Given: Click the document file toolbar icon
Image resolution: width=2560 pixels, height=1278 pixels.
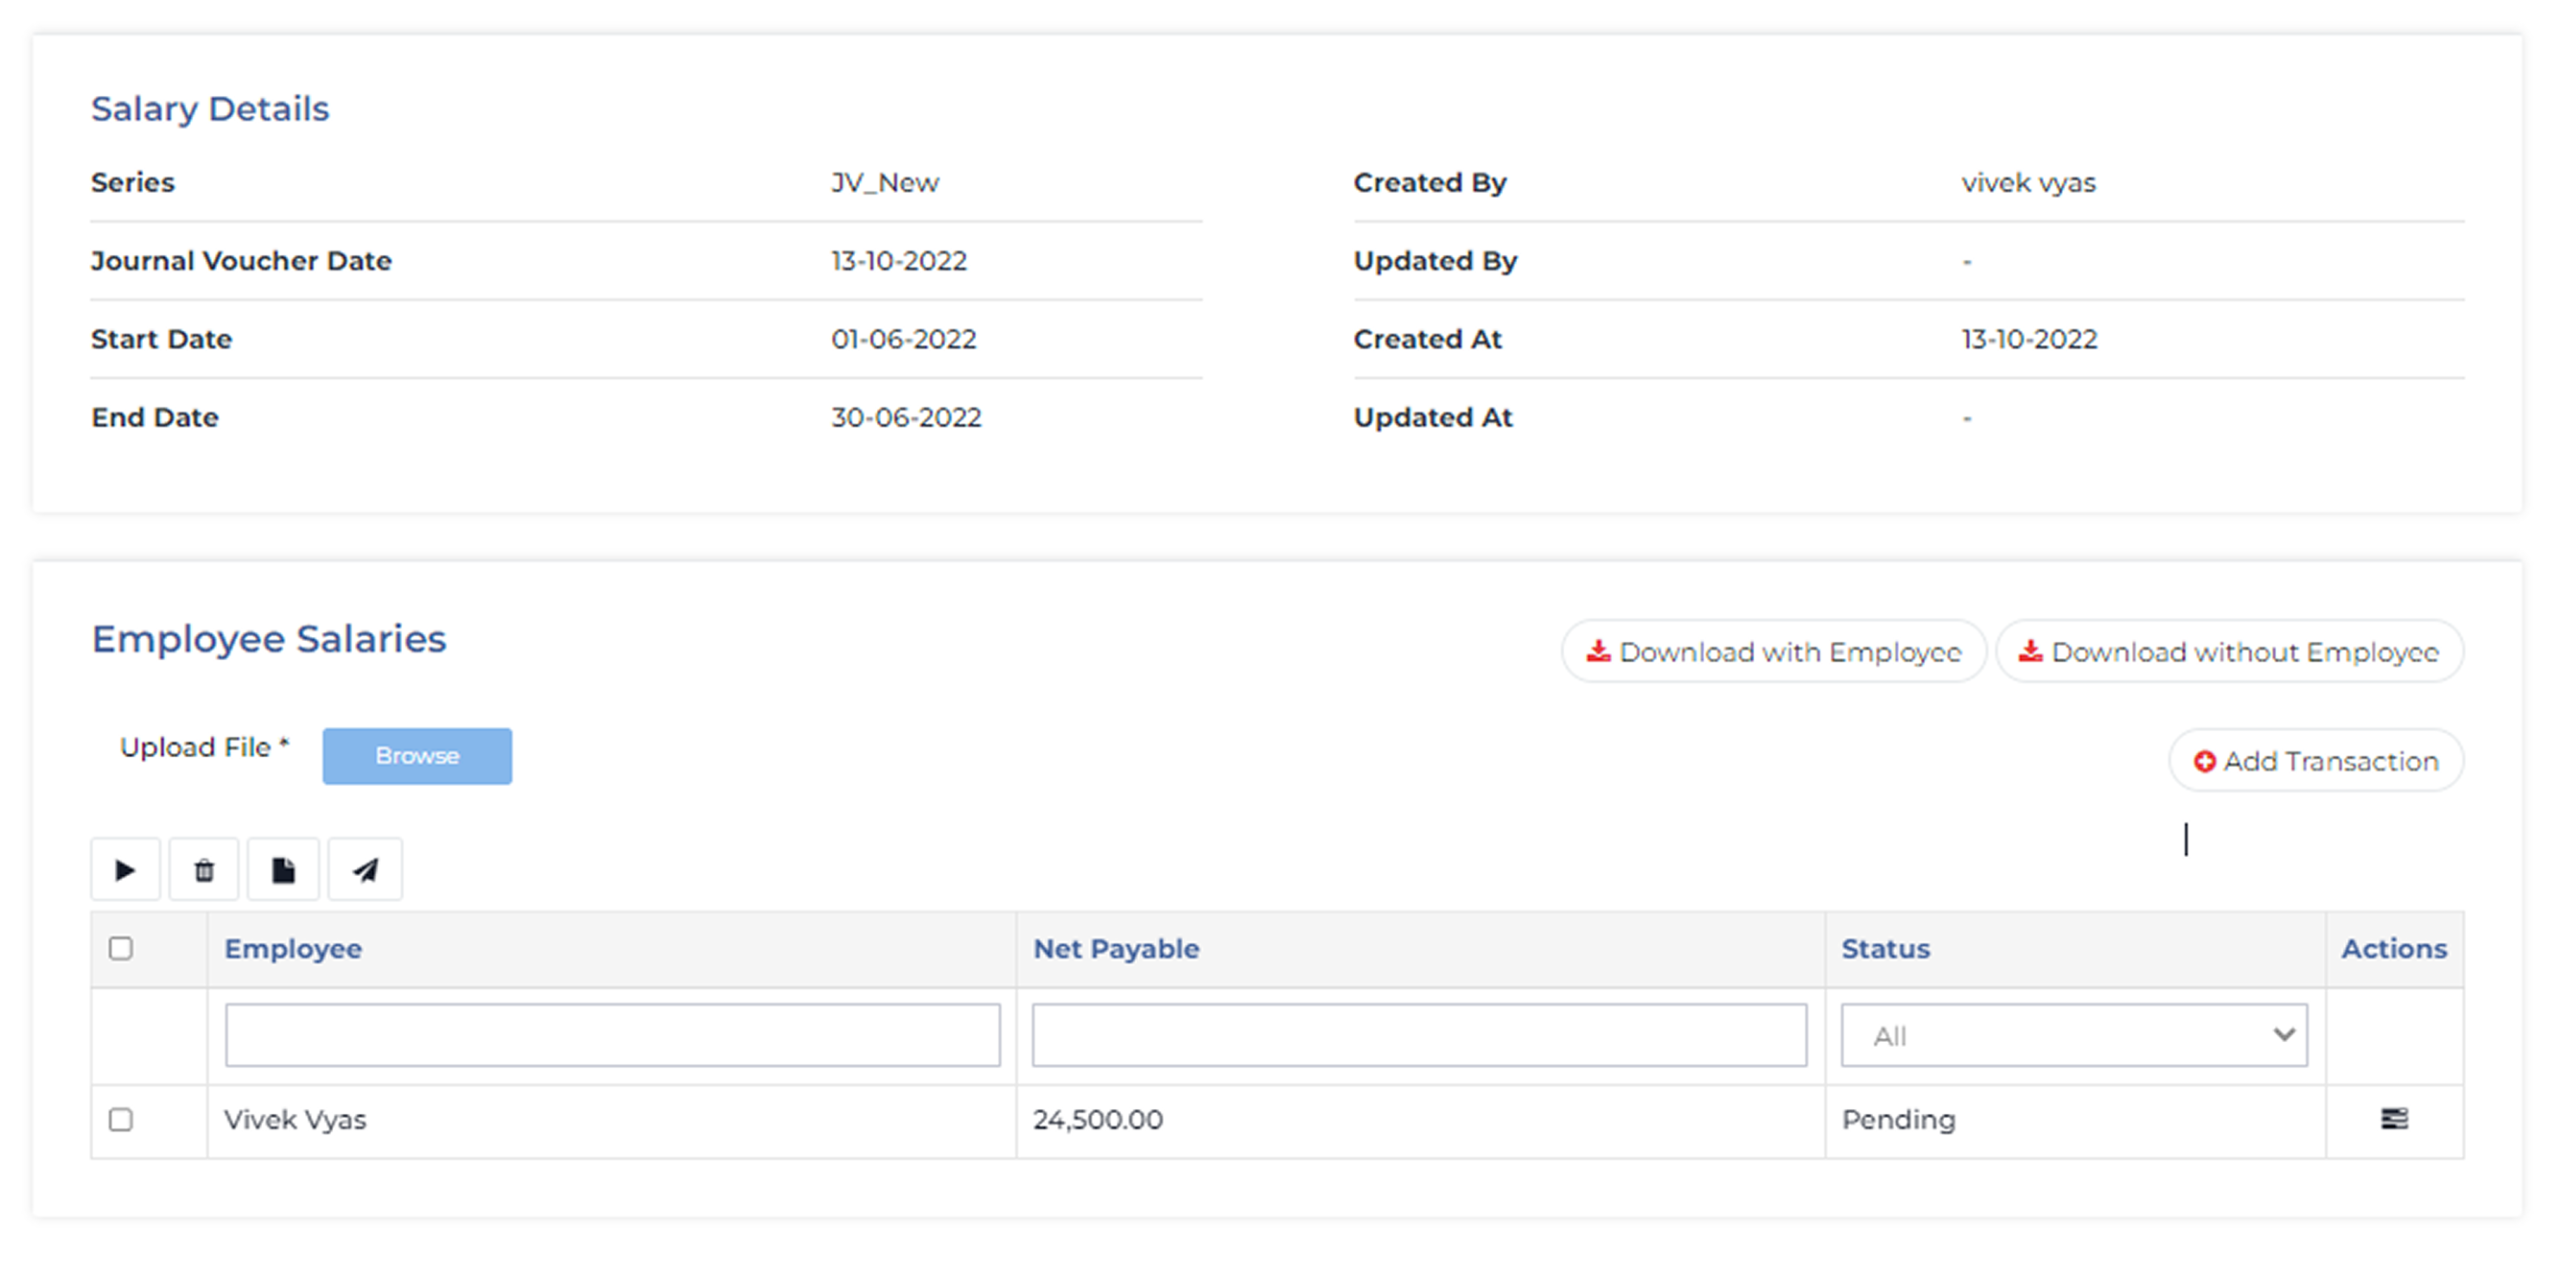Looking at the screenshot, I should 284,870.
